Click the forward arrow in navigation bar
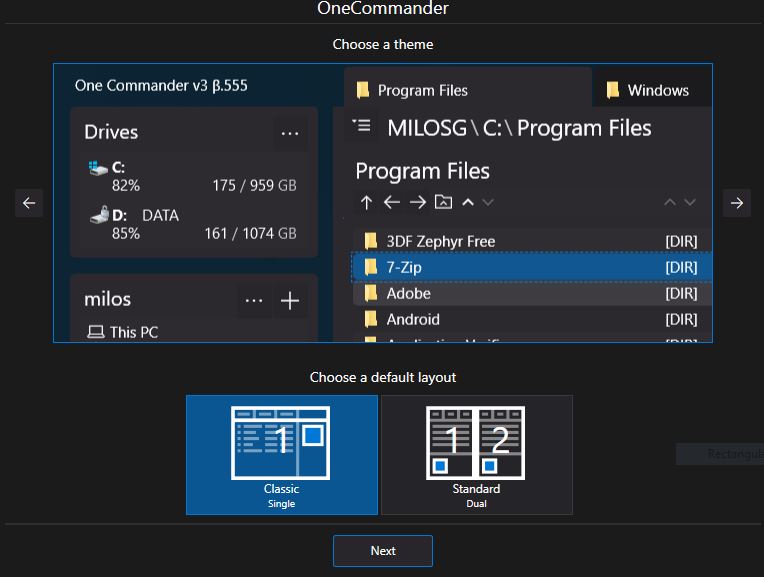This screenshot has height=577, width=764. (418, 202)
